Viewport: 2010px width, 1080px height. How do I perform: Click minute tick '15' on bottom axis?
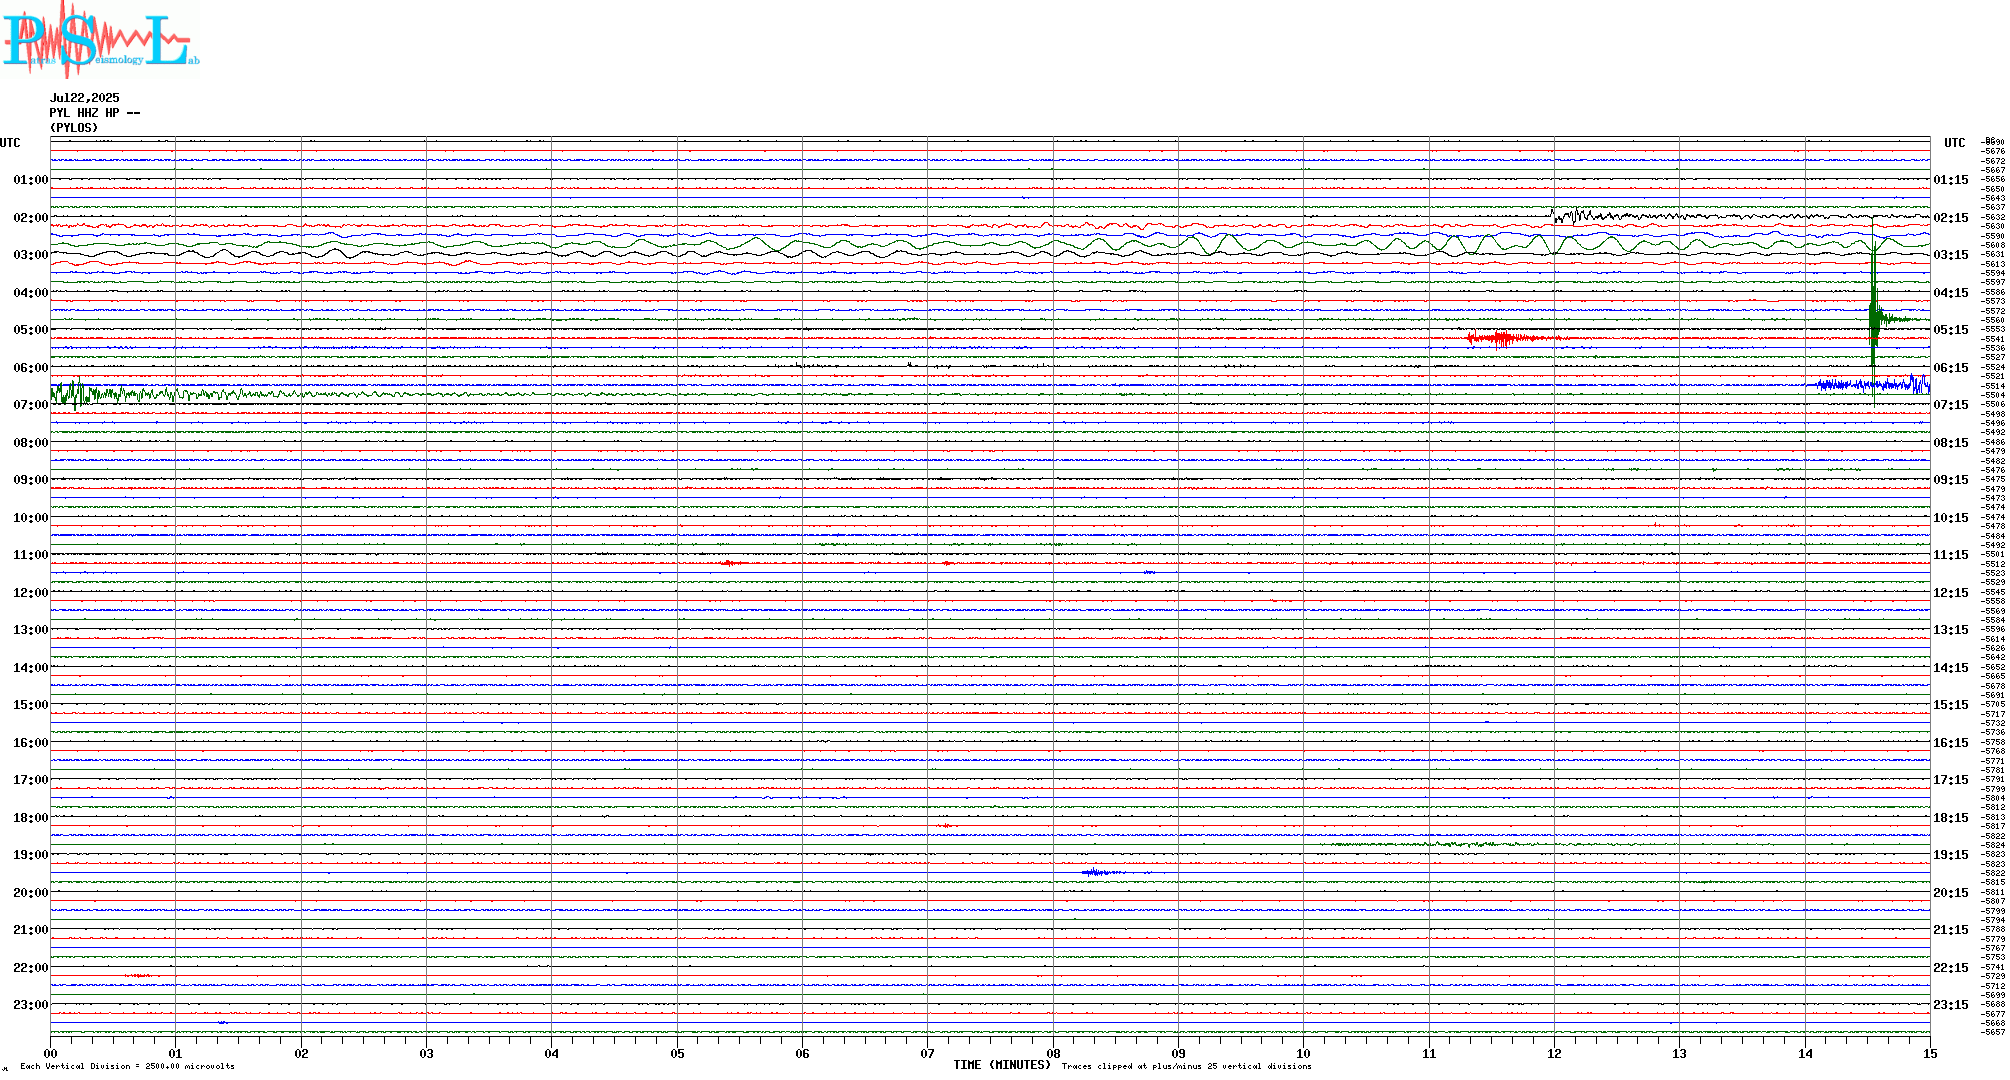coord(1930,1053)
